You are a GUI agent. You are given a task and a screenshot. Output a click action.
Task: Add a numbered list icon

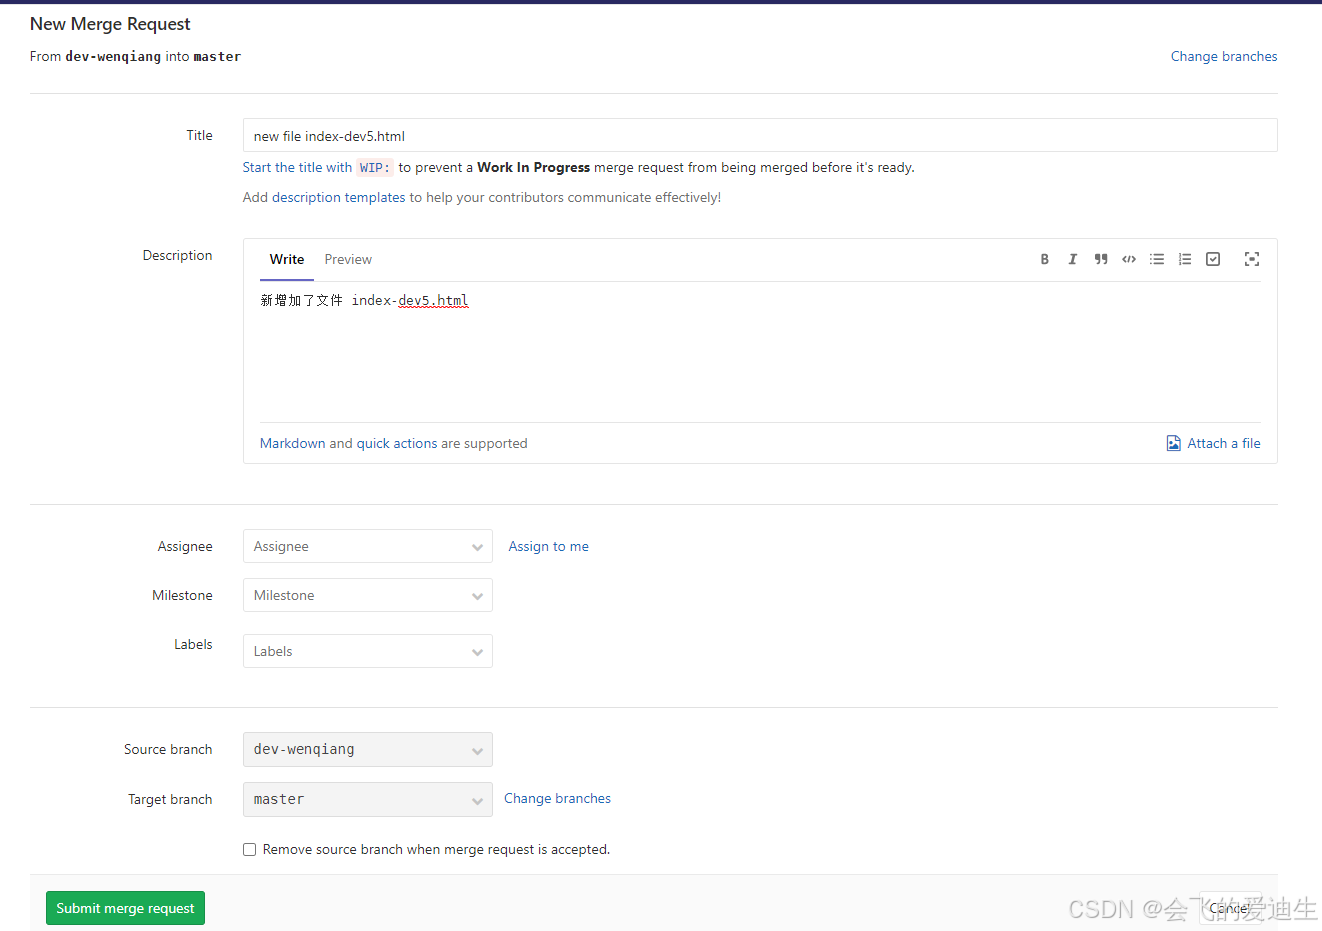(1185, 259)
